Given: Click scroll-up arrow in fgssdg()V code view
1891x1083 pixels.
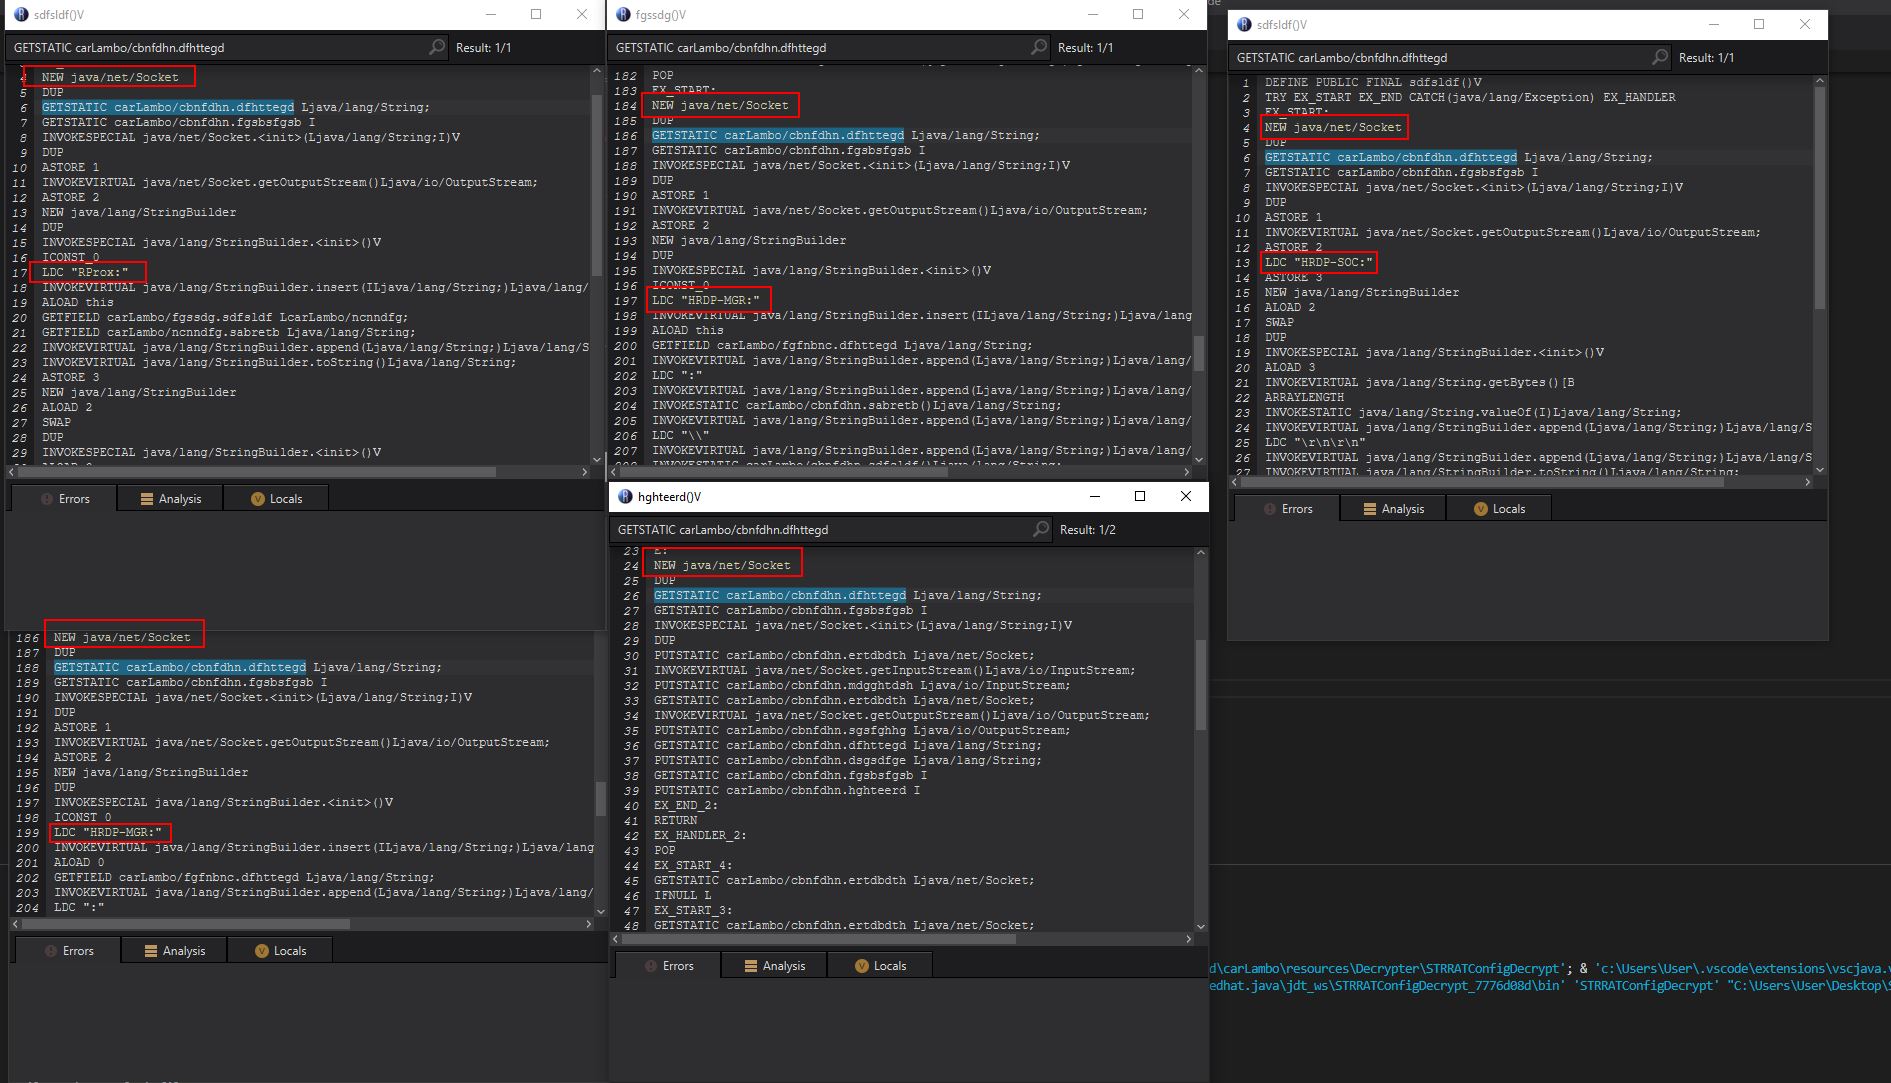Looking at the screenshot, I should tap(1199, 72).
